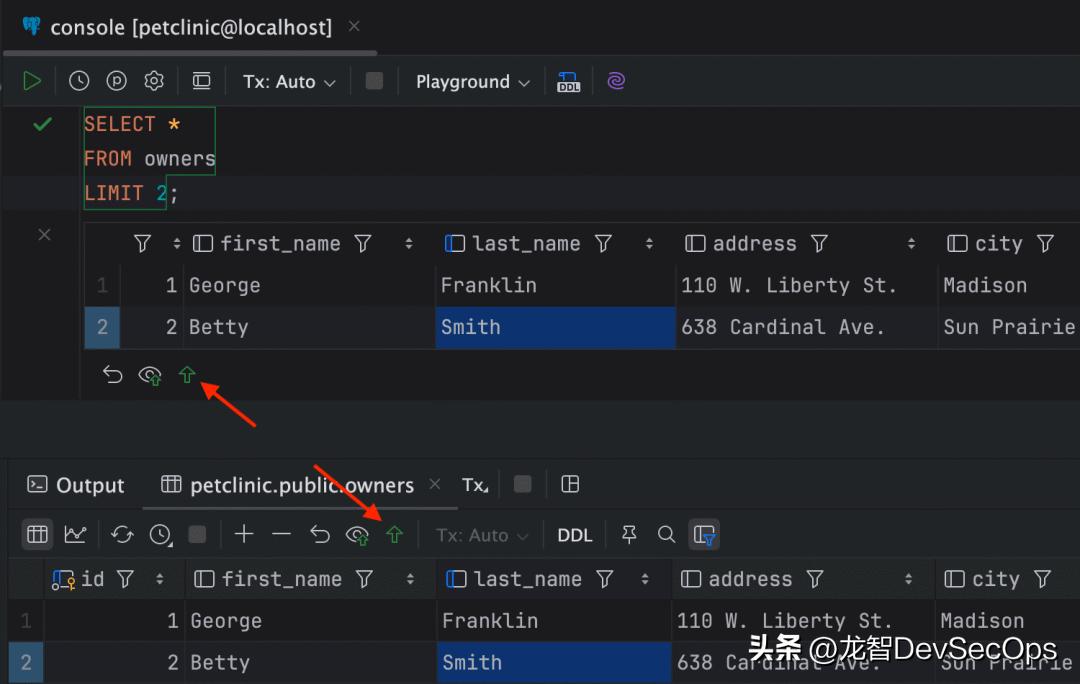Filter address column in bottom table
Screen dimensions: 1080x684
click(x=815, y=579)
